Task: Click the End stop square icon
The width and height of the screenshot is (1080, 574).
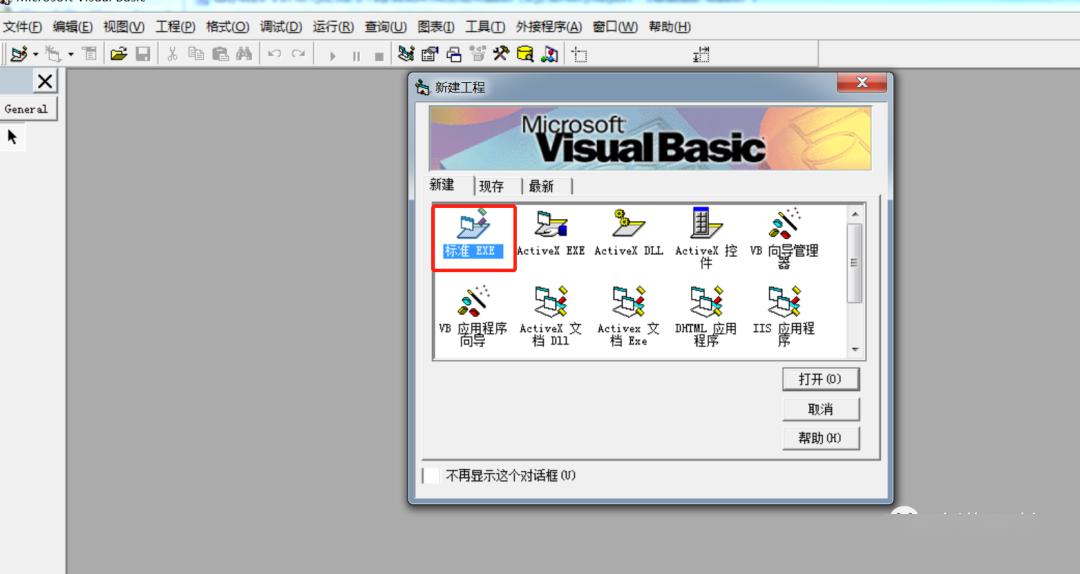Action: tap(379, 56)
